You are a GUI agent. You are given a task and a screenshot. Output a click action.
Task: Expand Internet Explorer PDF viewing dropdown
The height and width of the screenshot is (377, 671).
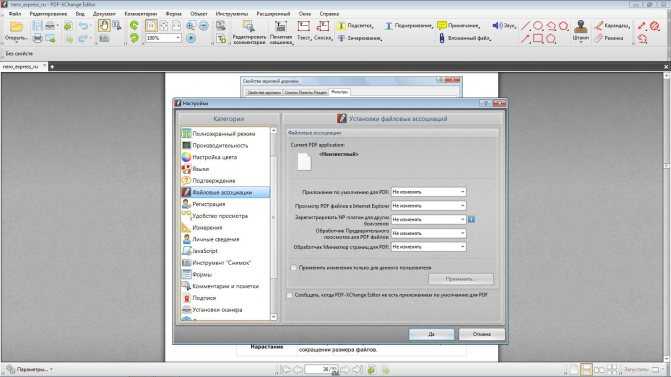pos(428,206)
